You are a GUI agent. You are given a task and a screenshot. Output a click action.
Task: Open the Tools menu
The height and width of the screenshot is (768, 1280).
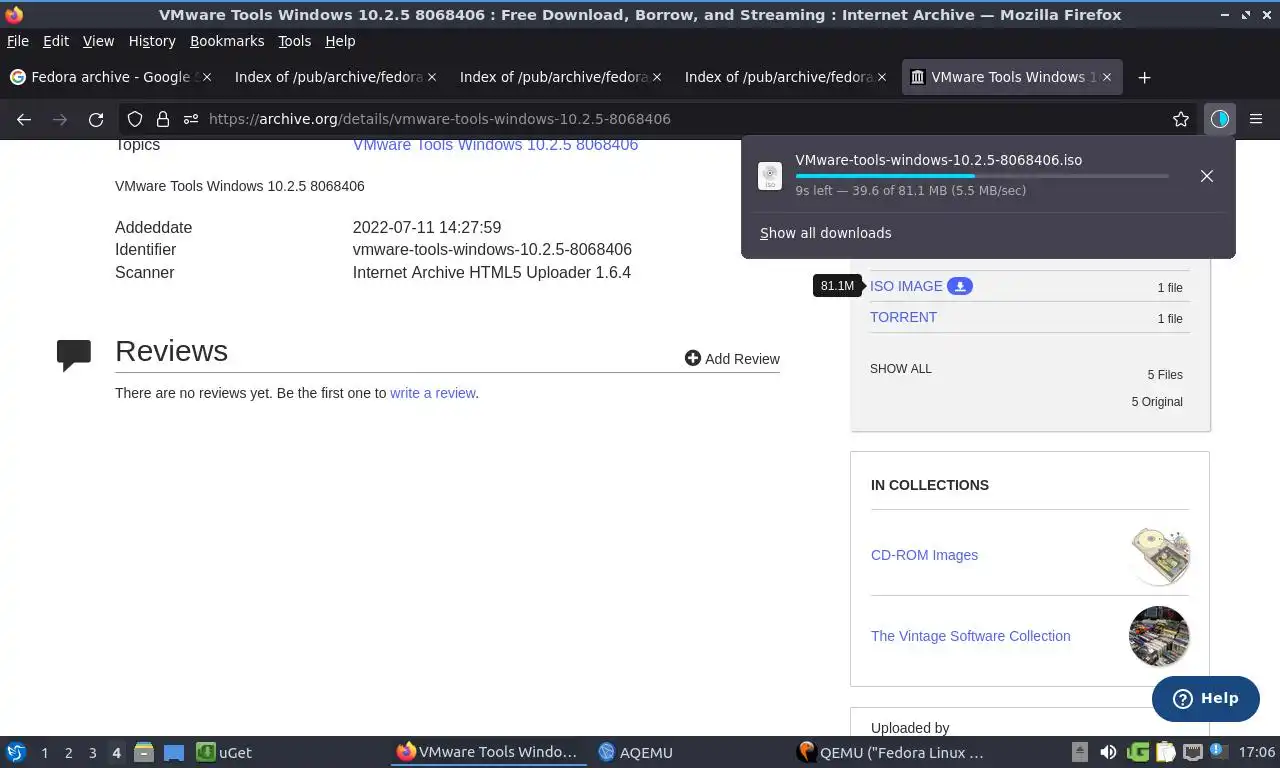coord(295,41)
